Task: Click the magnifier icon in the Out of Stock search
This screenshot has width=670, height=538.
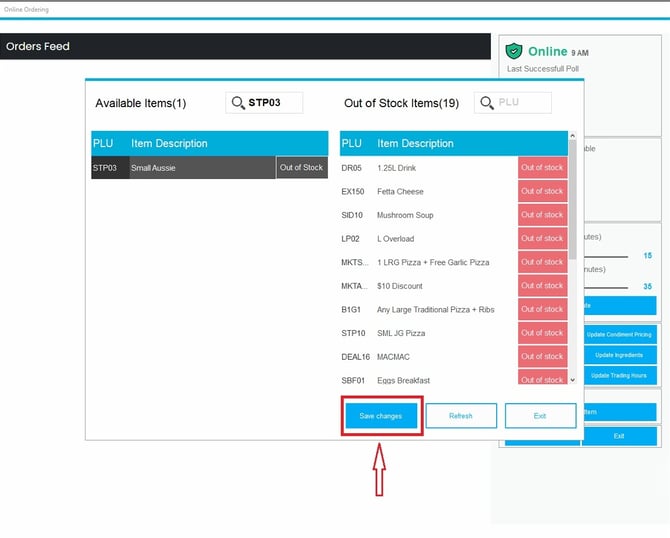Action: [487, 103]
